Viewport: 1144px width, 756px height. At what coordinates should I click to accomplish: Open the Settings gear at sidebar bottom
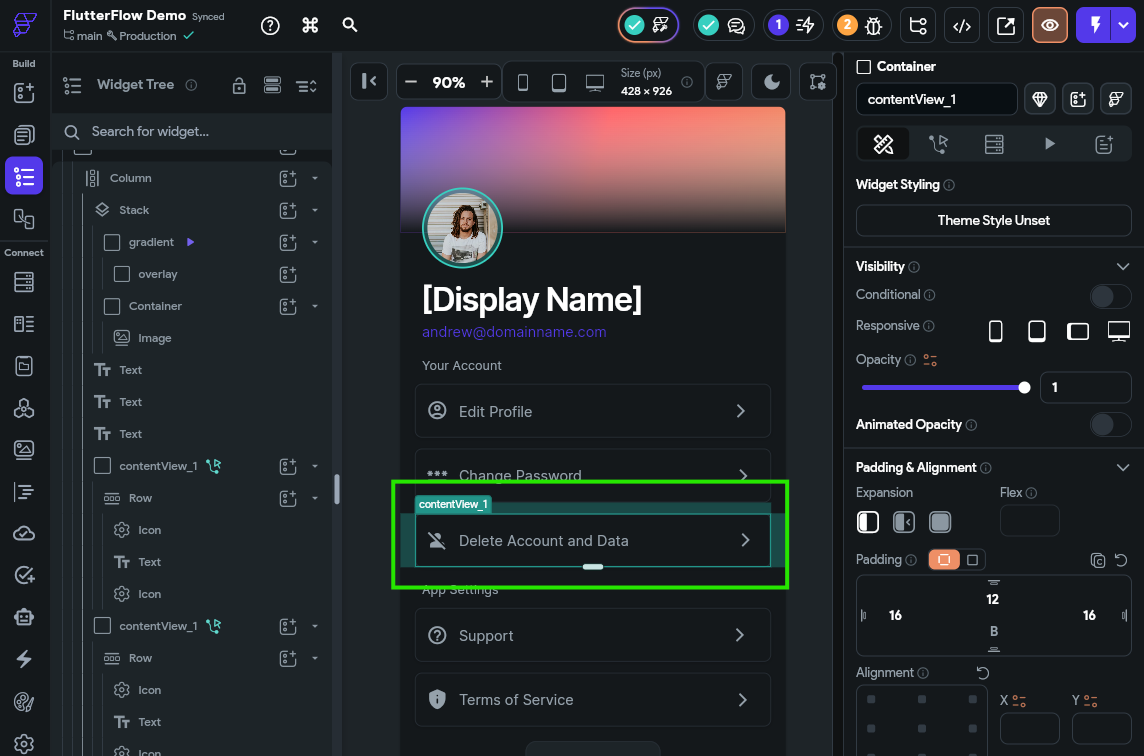point(24,744)
